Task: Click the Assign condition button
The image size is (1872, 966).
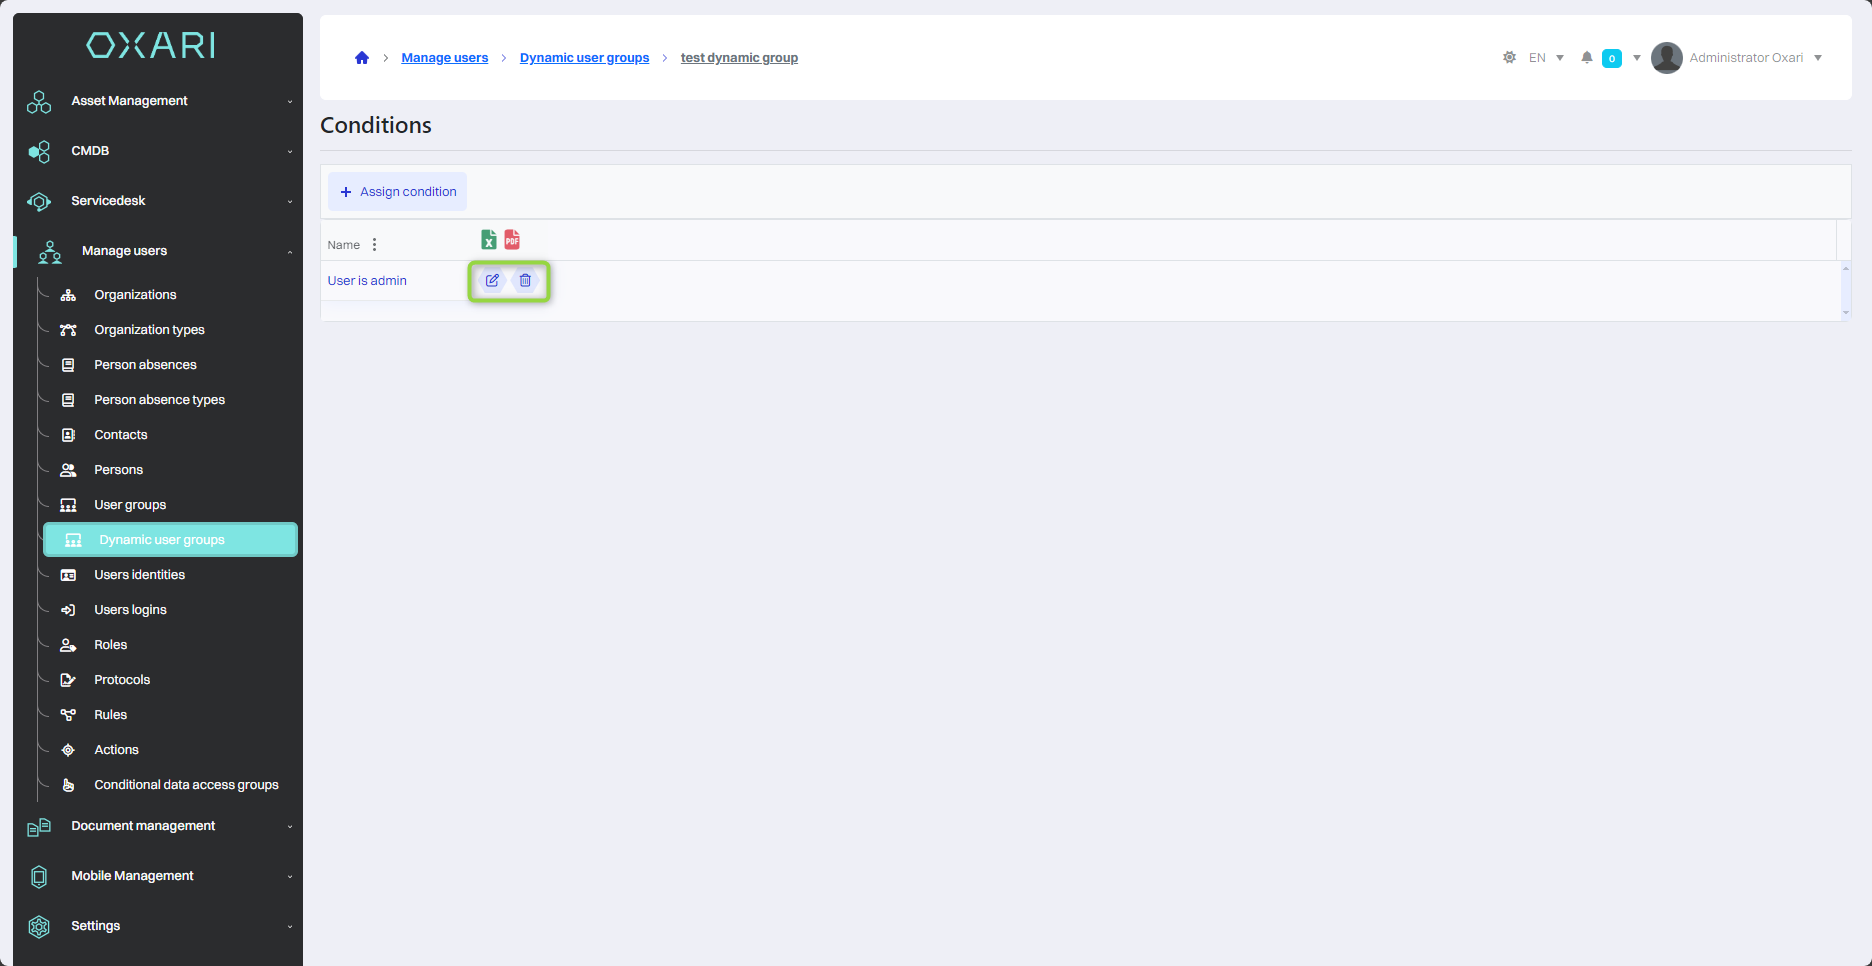Action: tap(398, 192)
